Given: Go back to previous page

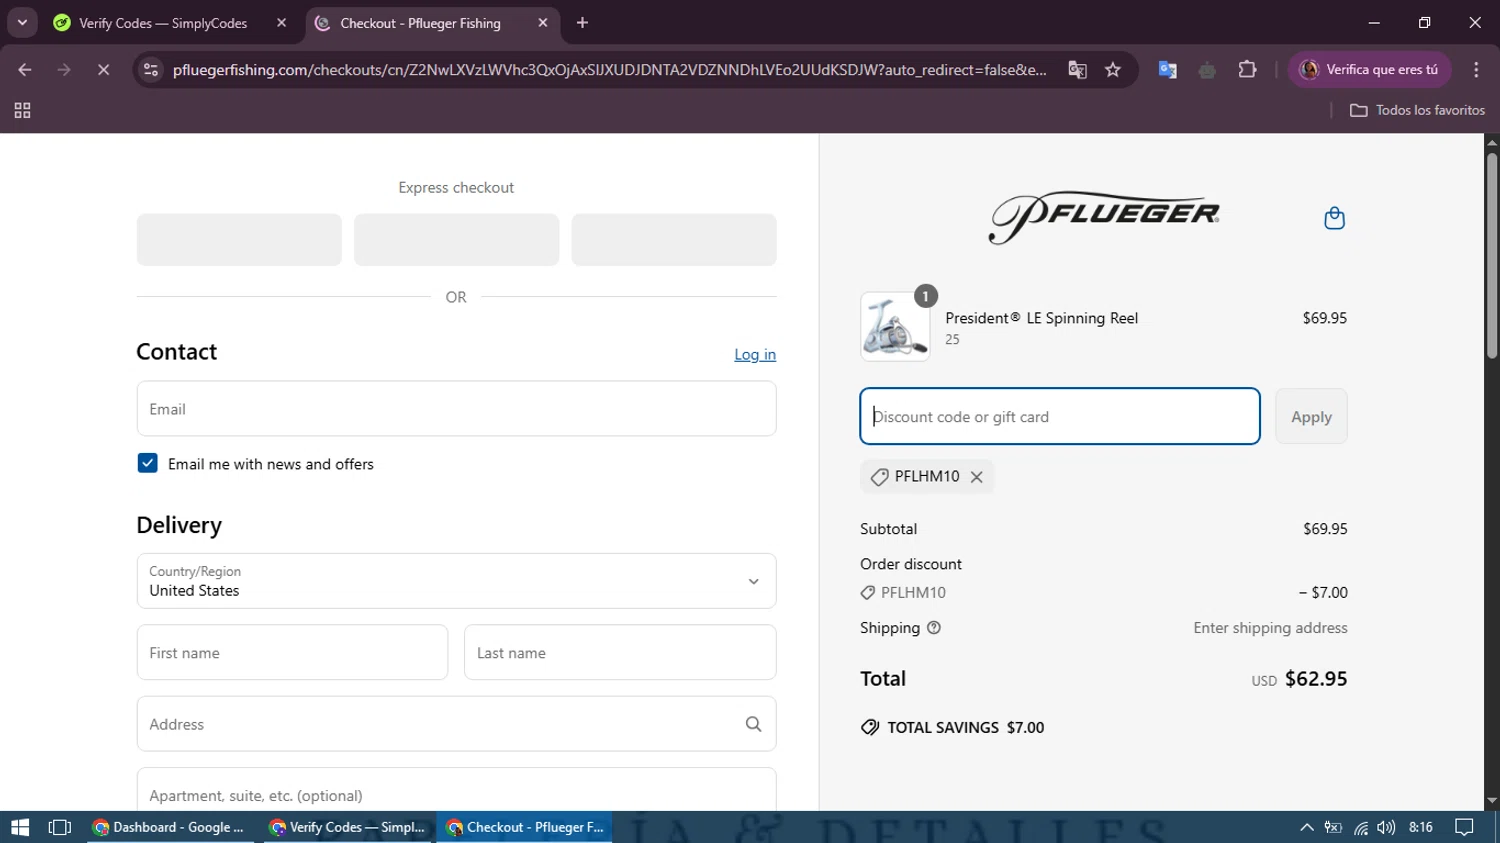Looking at the screenshot, I should [x=25, y=70].
